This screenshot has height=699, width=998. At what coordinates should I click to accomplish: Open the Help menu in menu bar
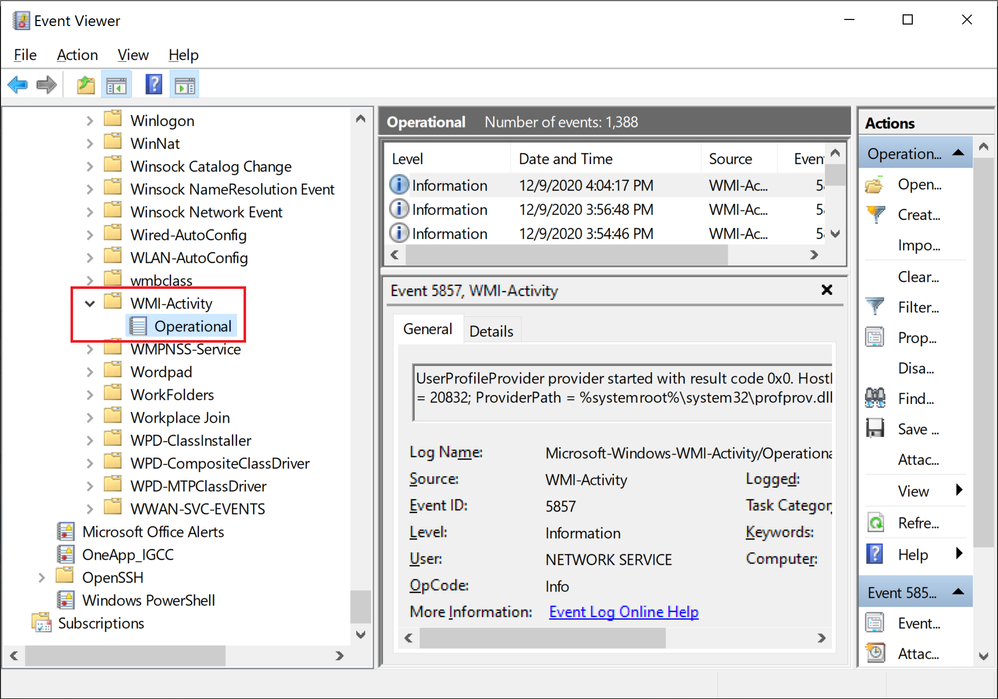click(x=183, y=55)
